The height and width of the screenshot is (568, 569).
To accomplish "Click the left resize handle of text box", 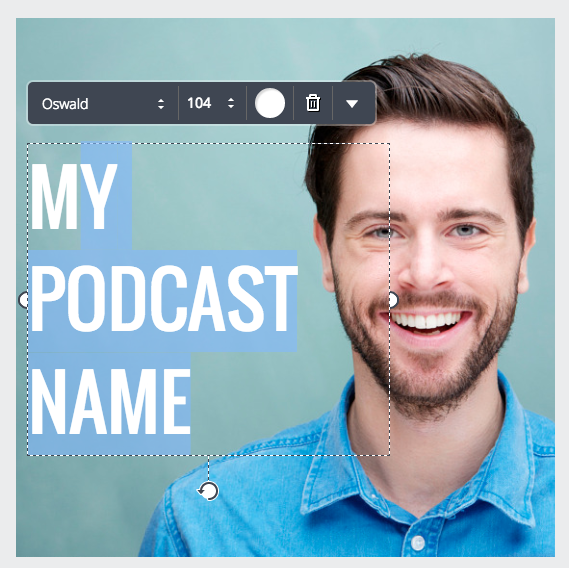I will (x=24, y=300).
